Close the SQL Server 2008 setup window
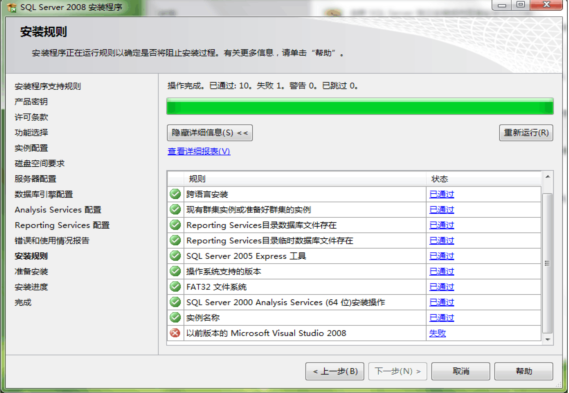 546,5
